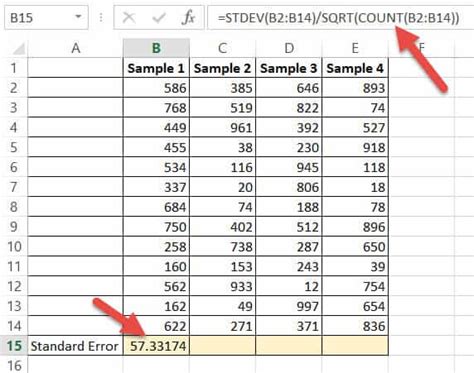474x373 pixels.
Task: Select the cell containing 650
Action: (355, 246)
